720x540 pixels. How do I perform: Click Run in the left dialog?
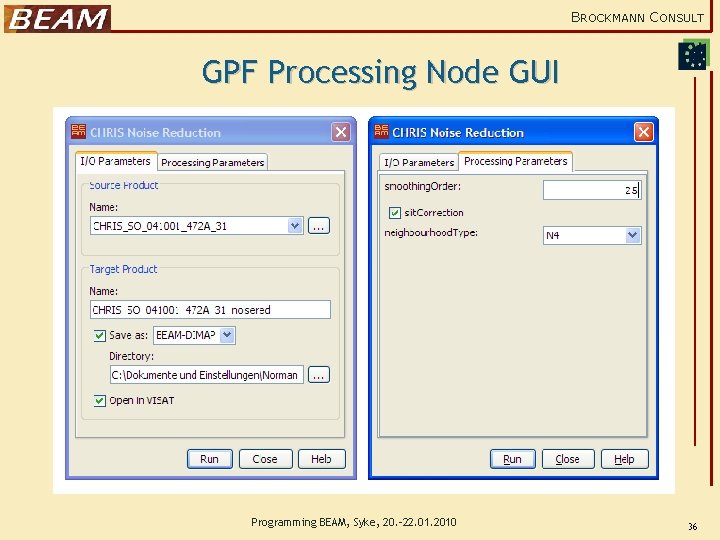point(209,459)
